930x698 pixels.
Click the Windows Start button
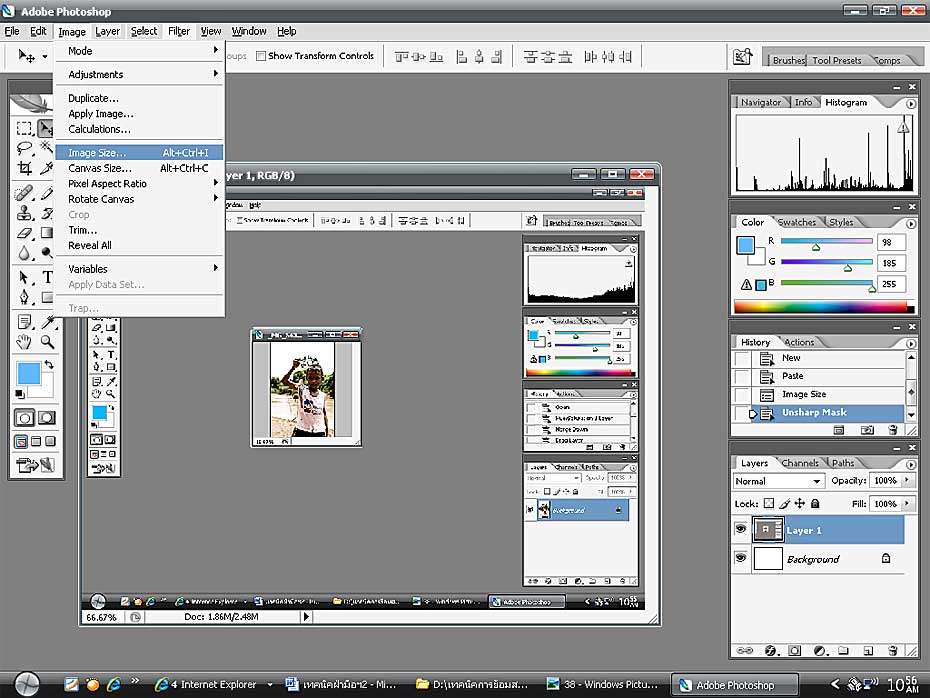pos(27,684)
